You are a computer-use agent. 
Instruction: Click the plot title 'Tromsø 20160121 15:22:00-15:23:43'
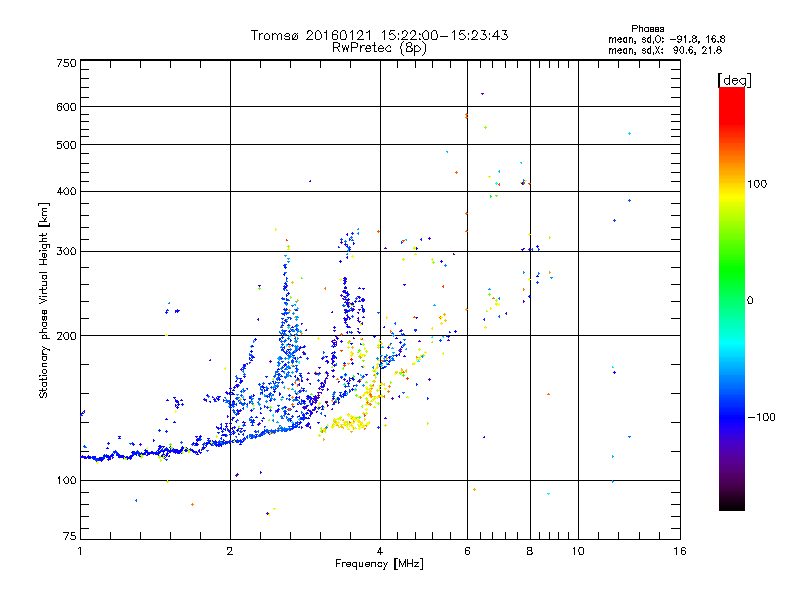coord(379,35)
